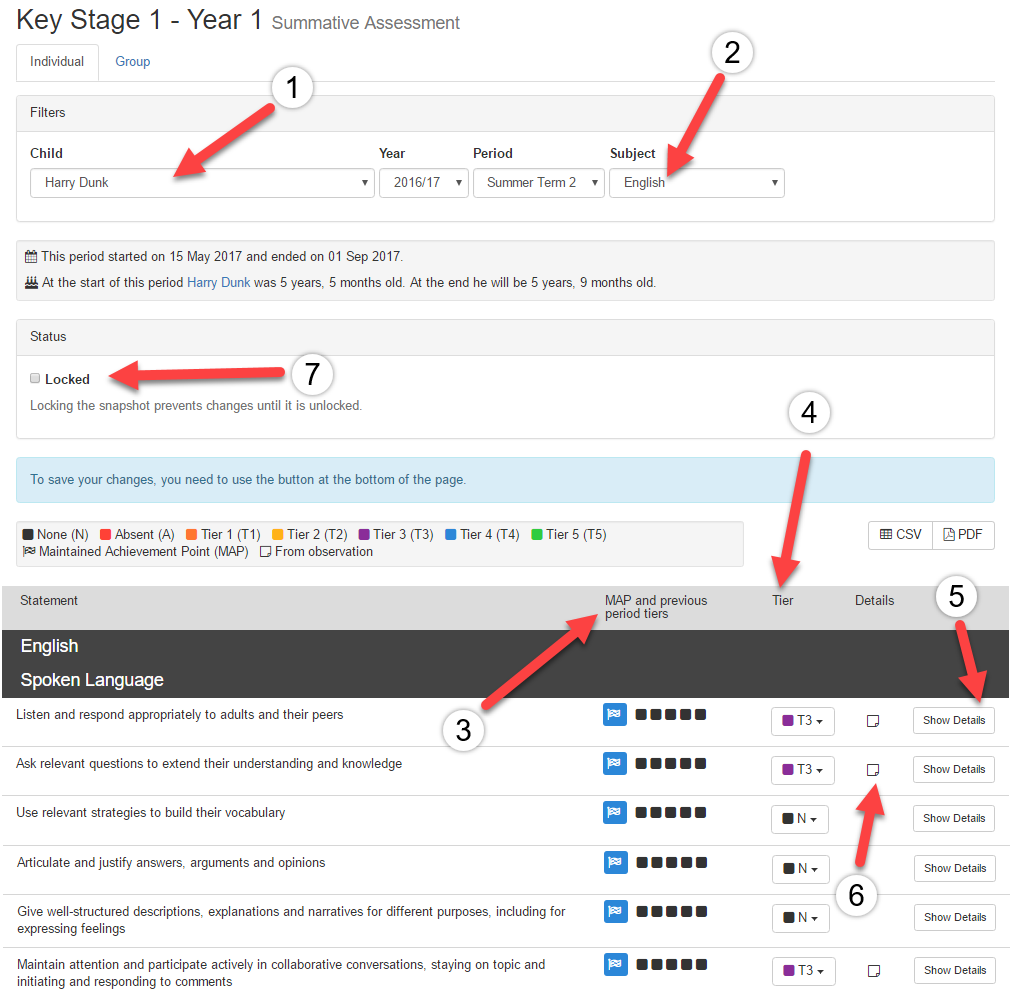
Task: Open T3 tier dropdown for Maintain attention row
Action: click(x=804, y=971)
